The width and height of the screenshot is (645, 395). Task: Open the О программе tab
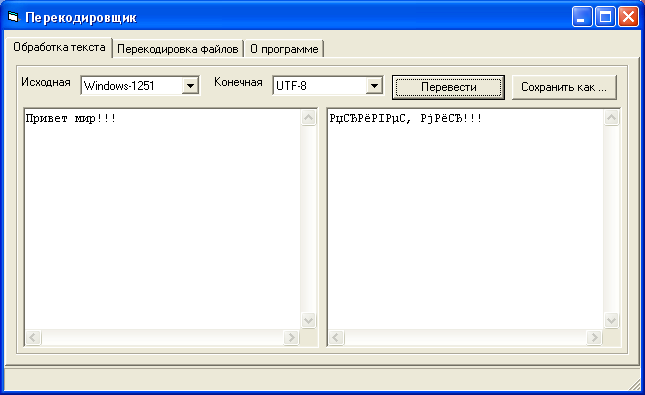(284, 49)
